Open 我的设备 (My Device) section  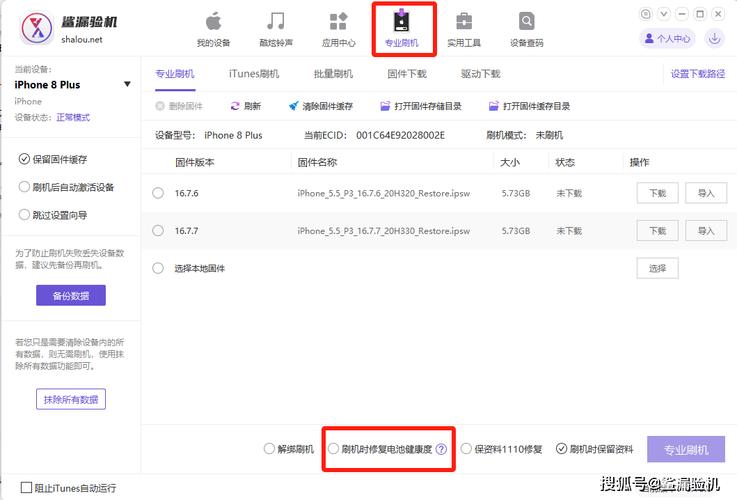pos(213,29)
